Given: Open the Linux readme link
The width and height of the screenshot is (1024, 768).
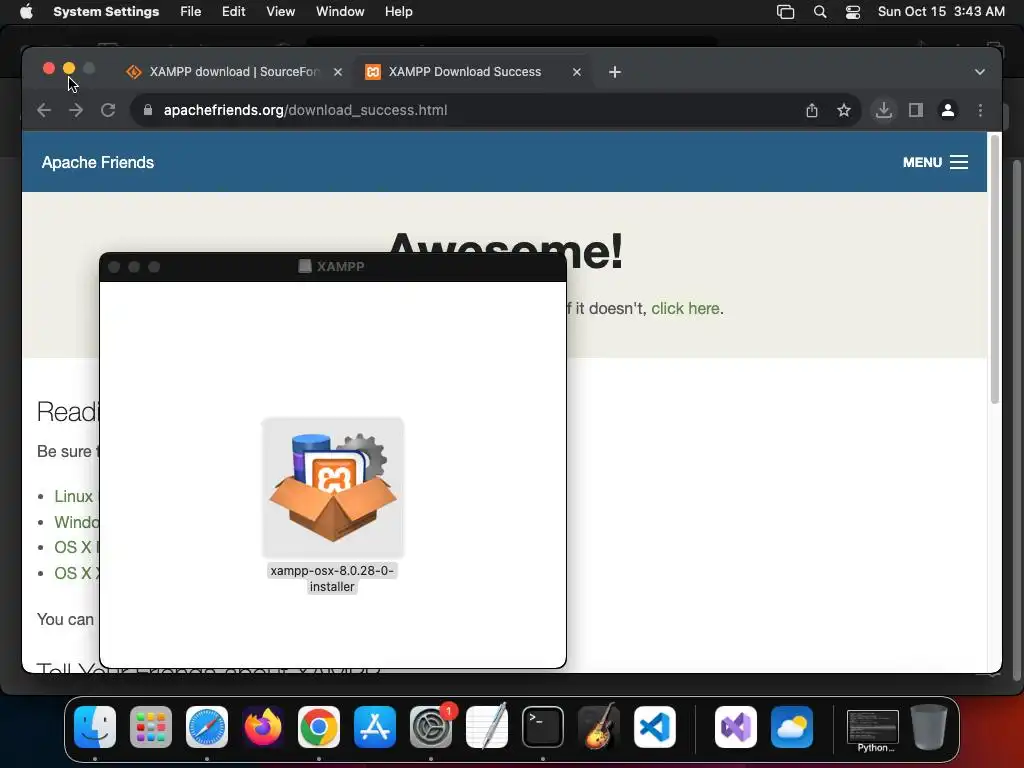Looking at the screenshot, I should coord(74,496).
